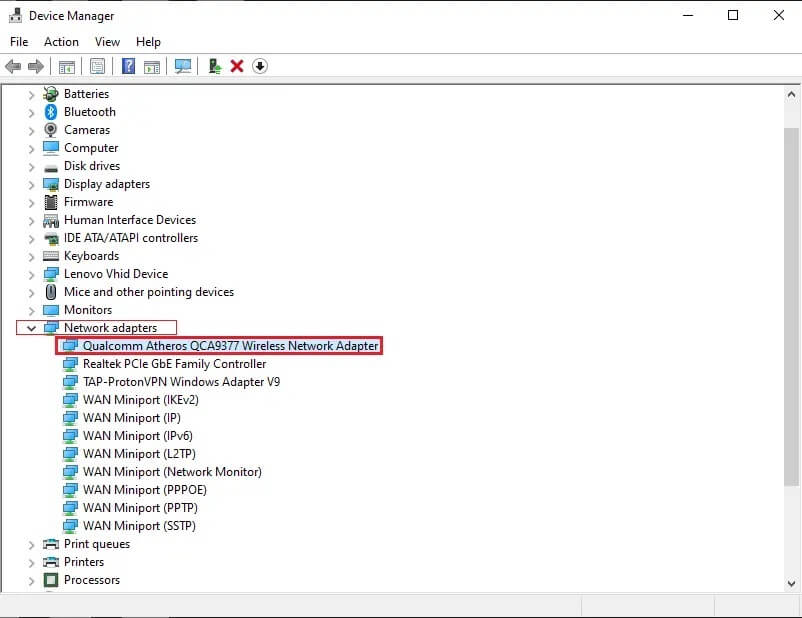Image resolution: width=802 pixels, height=618 pixels.
Task: Expand the Cameras node
Action: tap(31, 131)
